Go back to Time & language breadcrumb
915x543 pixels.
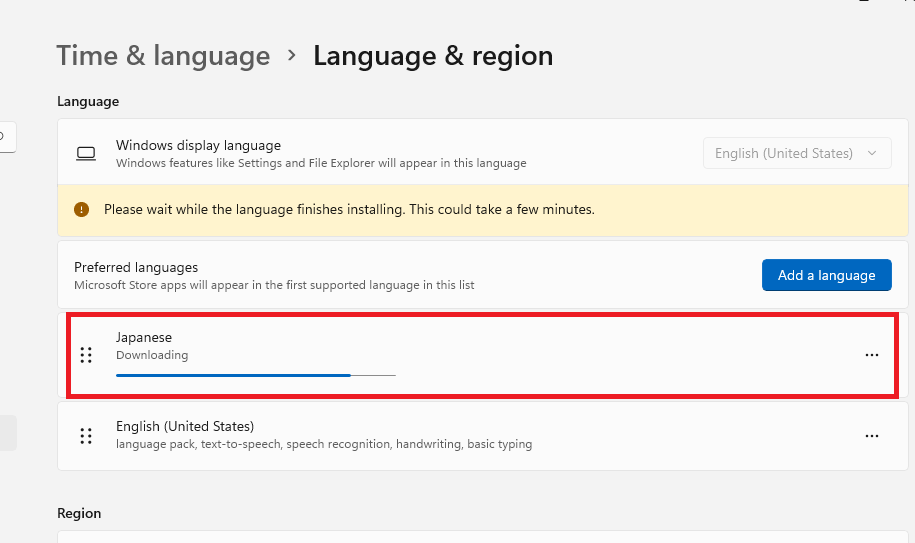click(163, 56)
